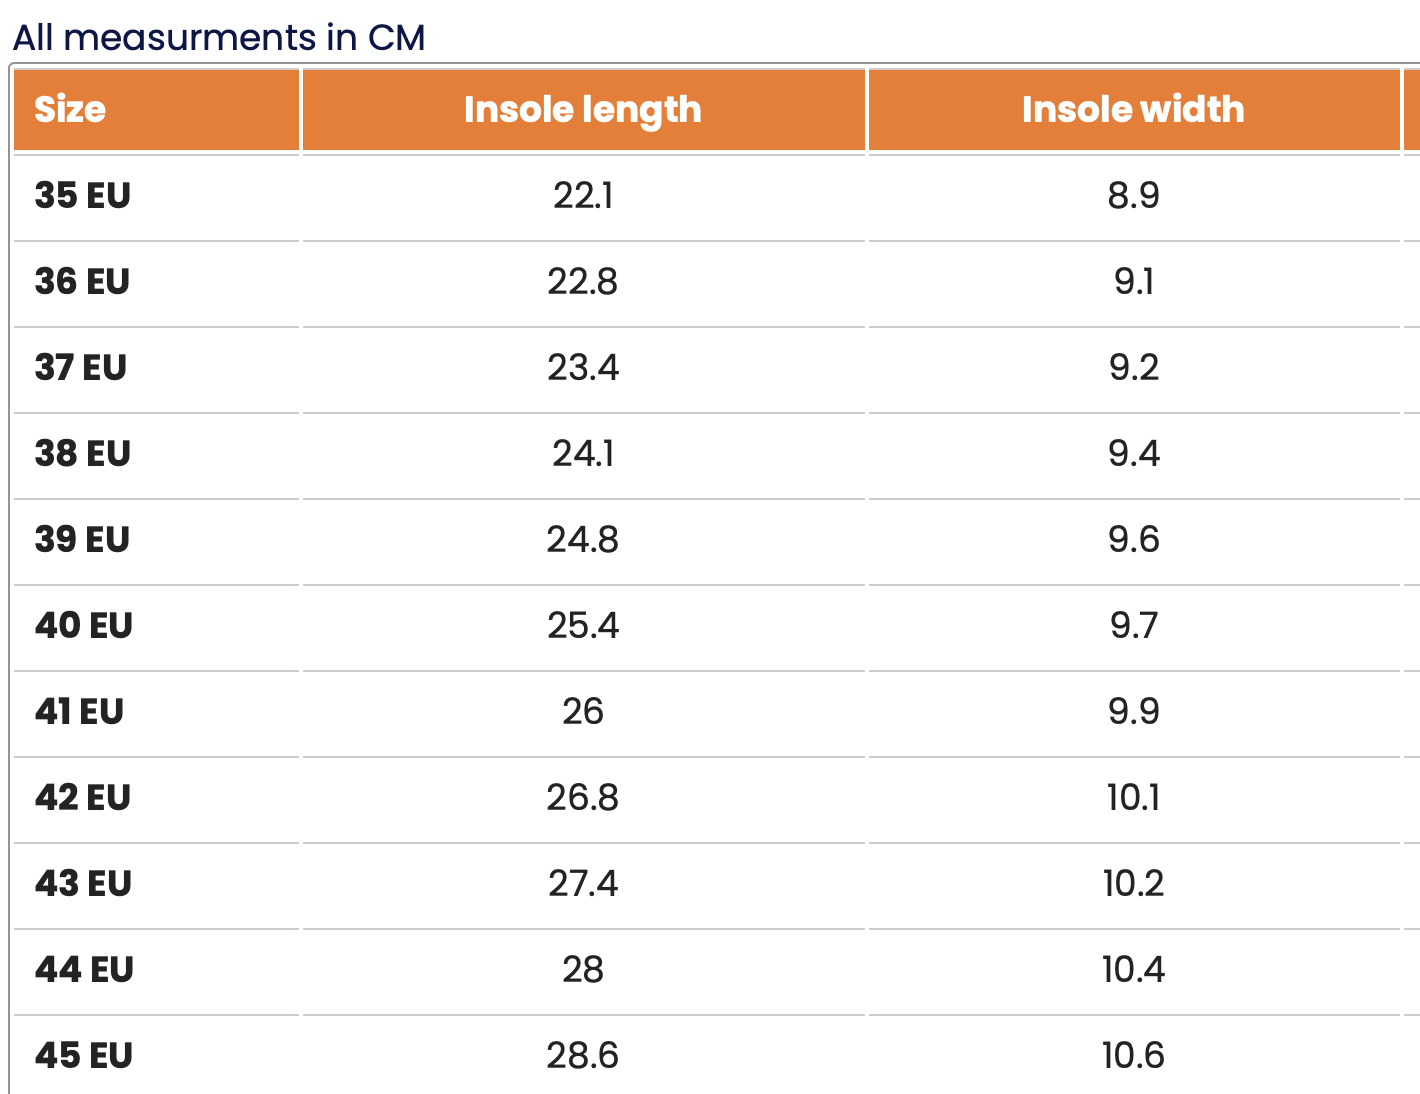Select the 42 EU size cell
Viewport: 1420px width, 1094px height.
(x=83, y=797)
